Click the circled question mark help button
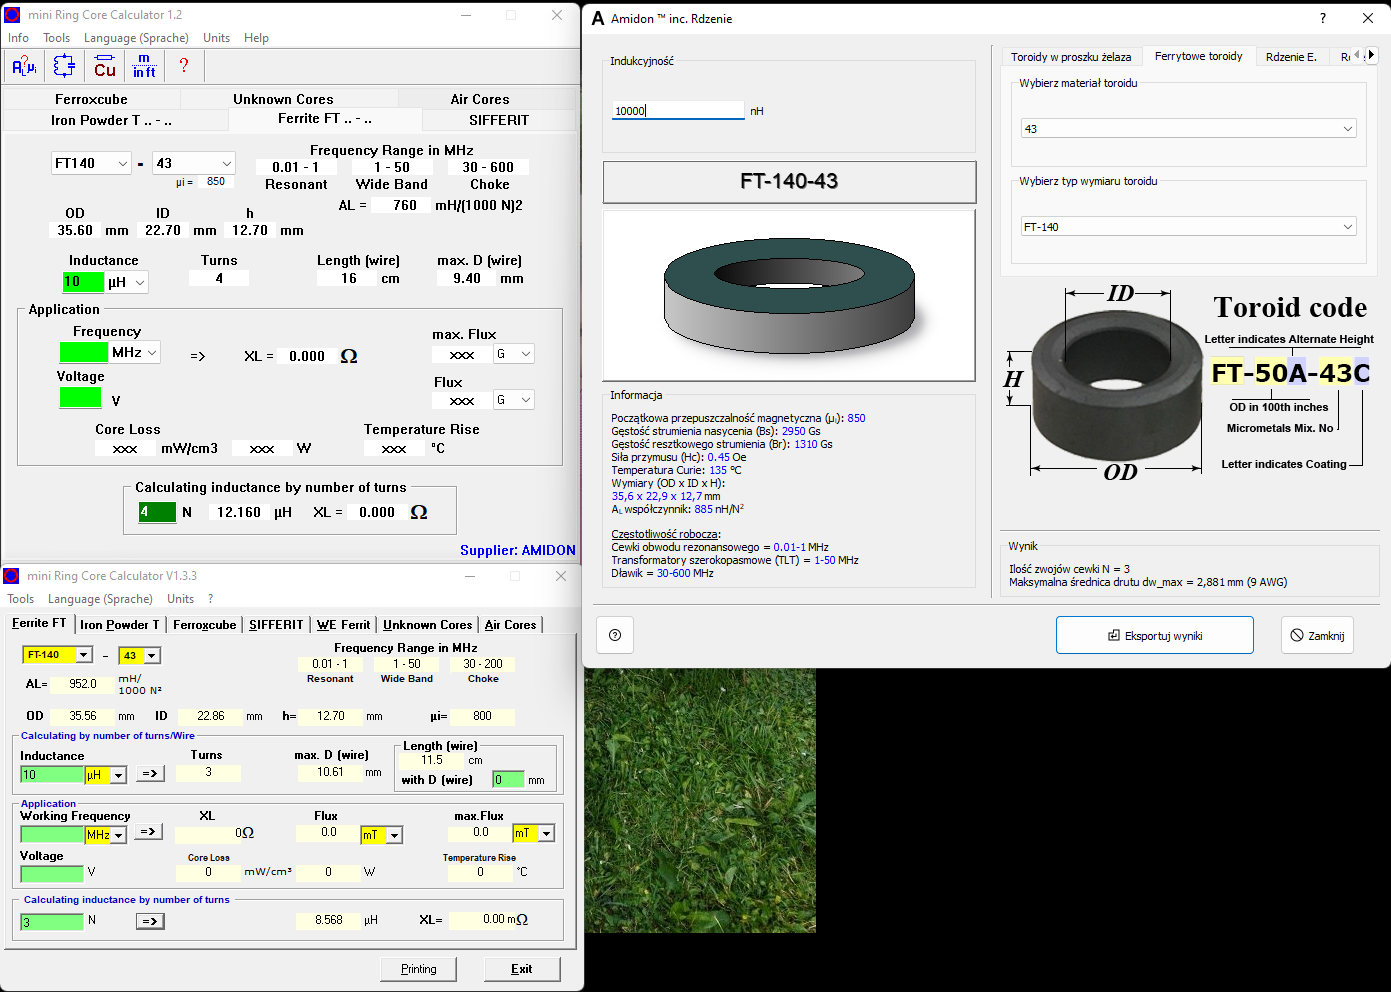The width and height of the screenshot is (1391, 992). click(615, 635)
